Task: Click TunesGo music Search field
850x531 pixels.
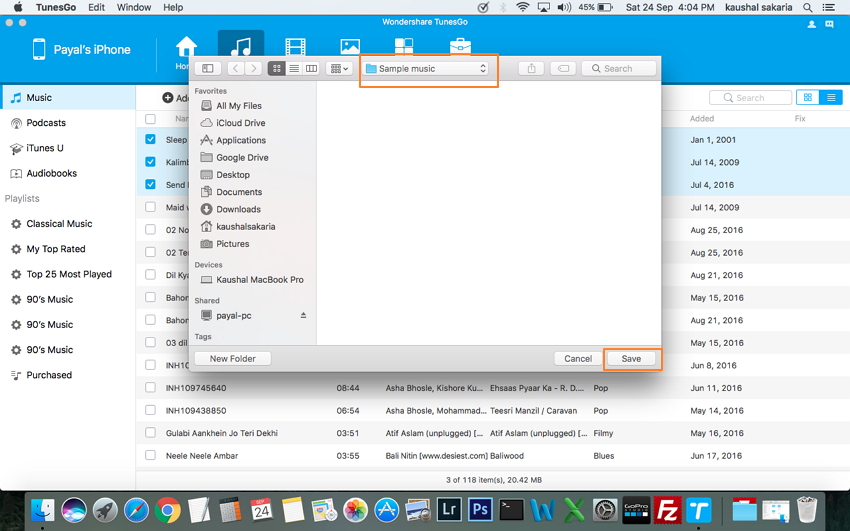Action: click(750, 98)
